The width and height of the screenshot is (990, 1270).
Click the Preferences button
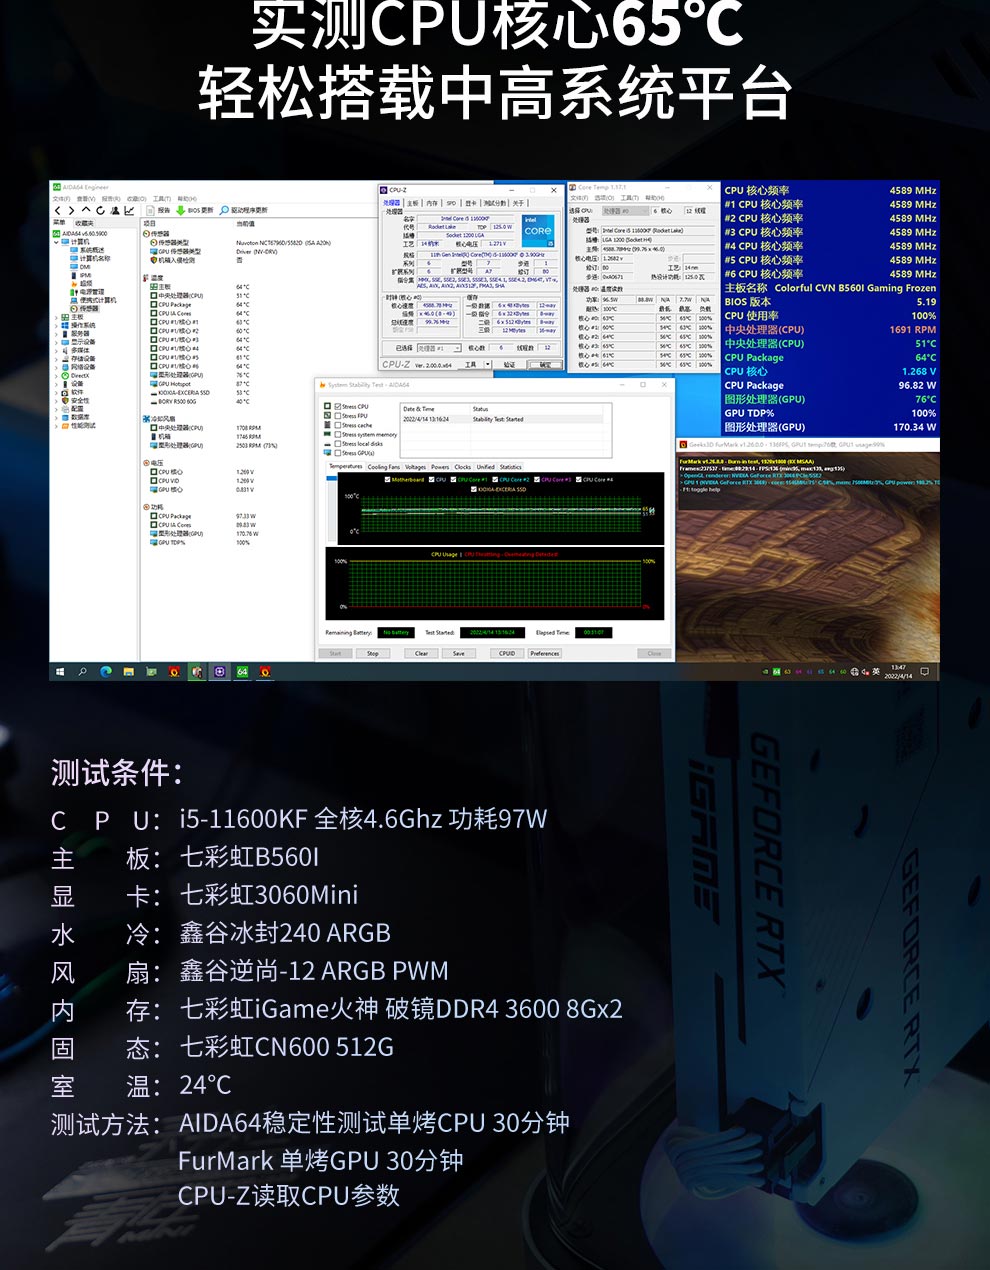click(x=545, y=653)
